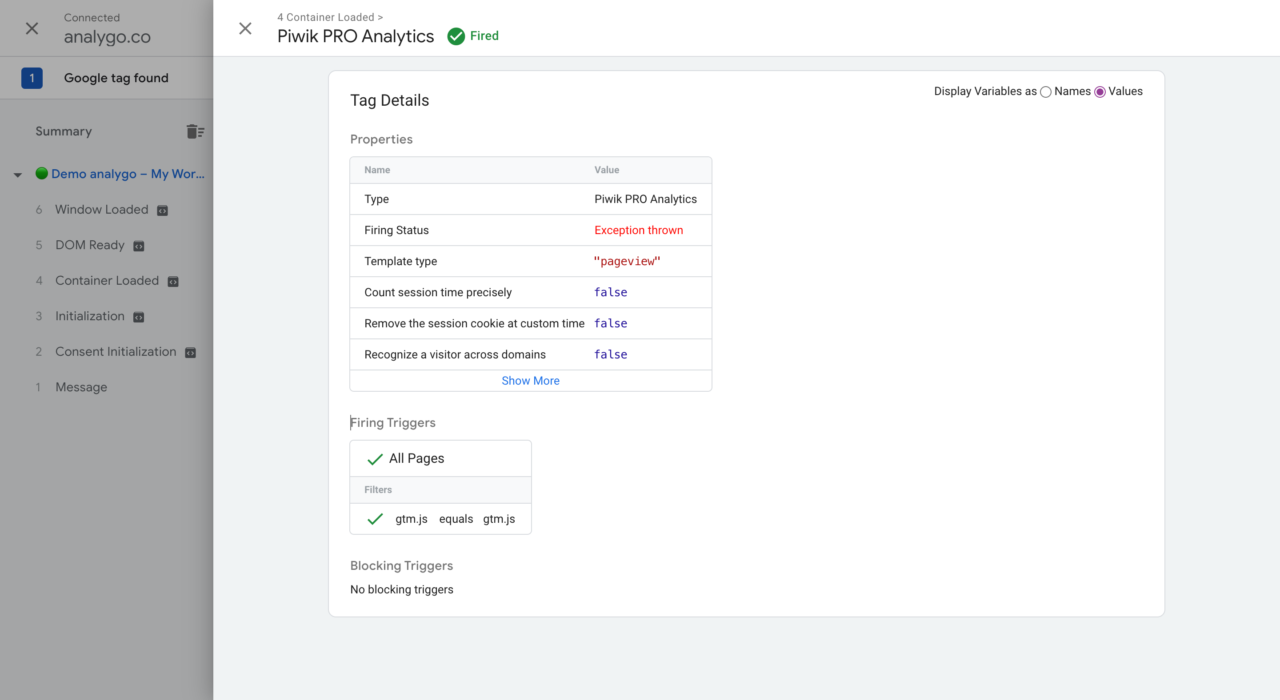
Task: Select the DOM Ready event
Action: tap(90, 245)
